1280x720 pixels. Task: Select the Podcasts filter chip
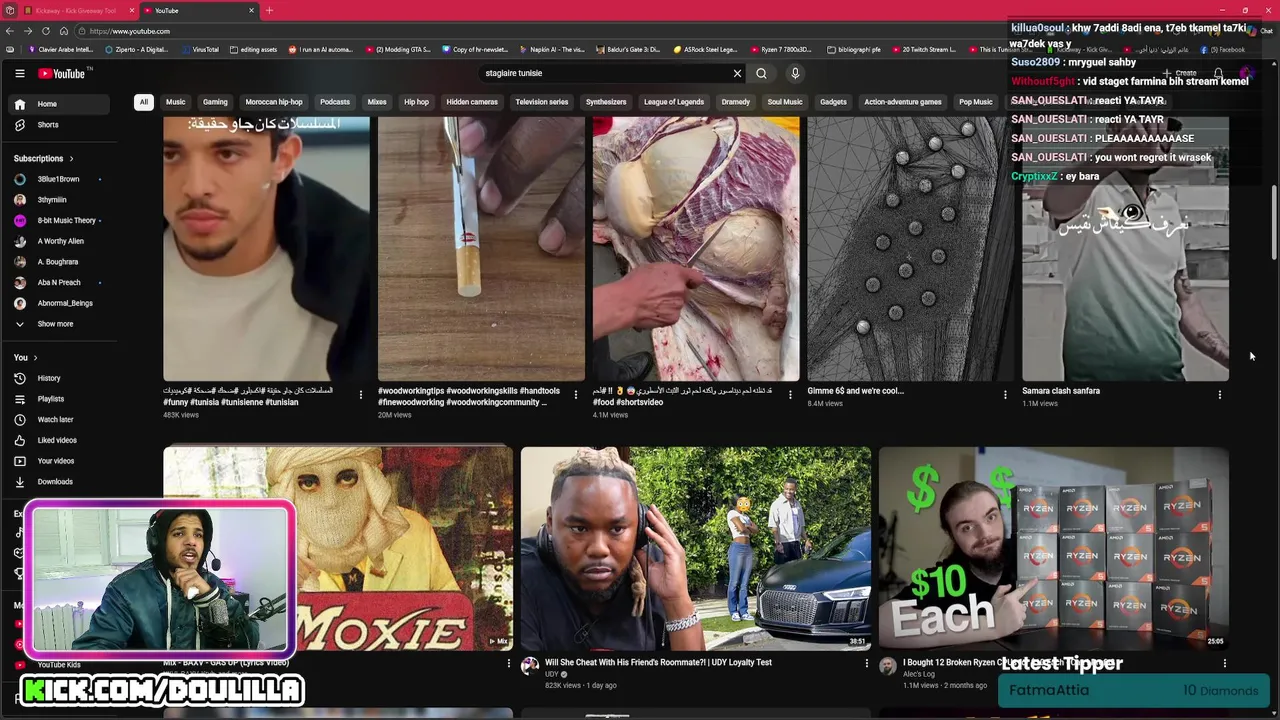click(x=335, y=102)
